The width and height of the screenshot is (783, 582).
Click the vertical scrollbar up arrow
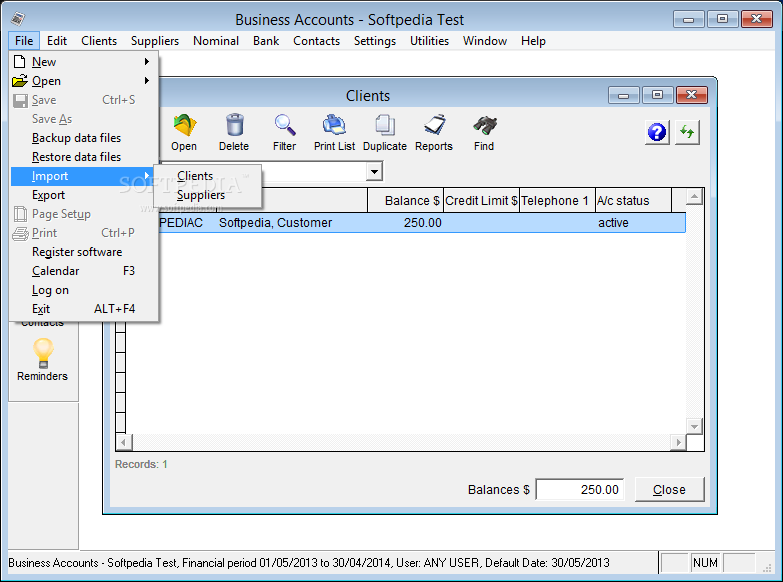pyautogui.click(x=694, y=197)
